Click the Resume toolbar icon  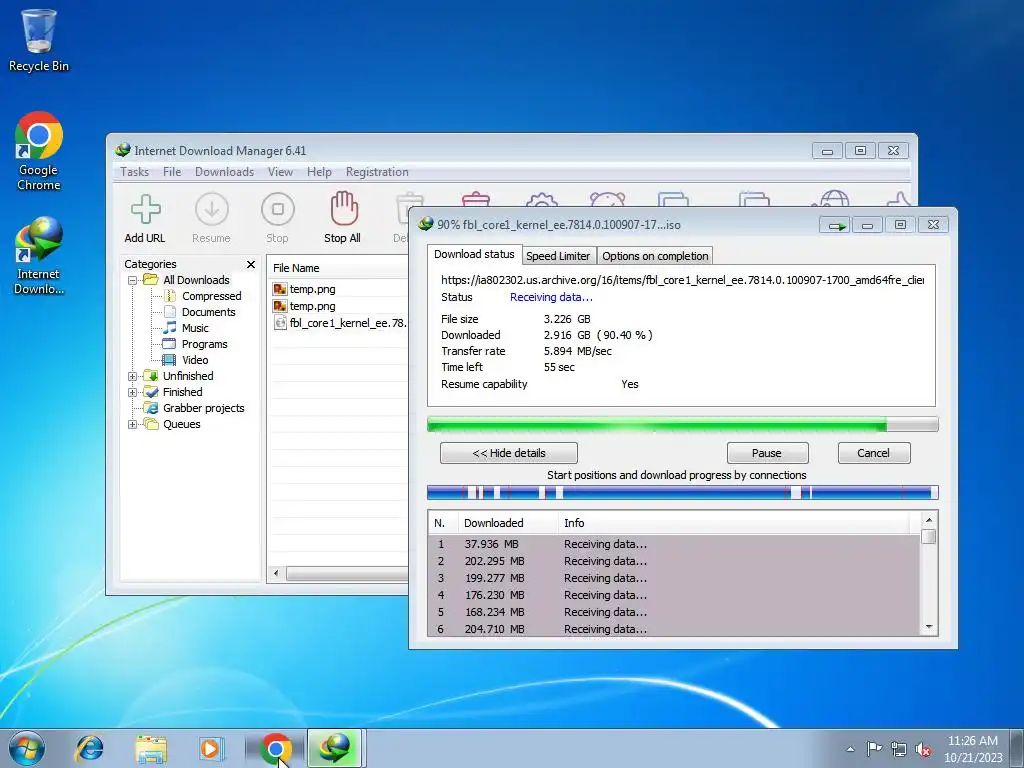coord(212,210)
